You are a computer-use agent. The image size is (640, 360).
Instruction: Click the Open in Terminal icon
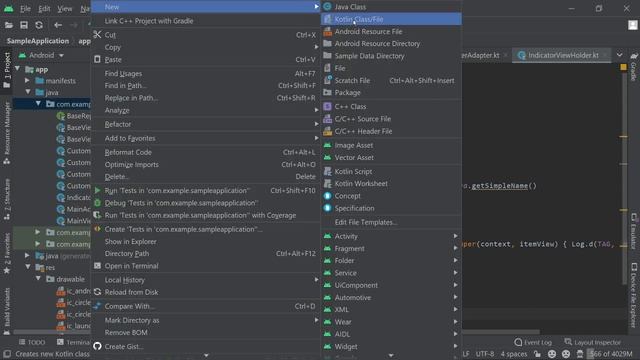pyautogui.click(x=97, y=266)
